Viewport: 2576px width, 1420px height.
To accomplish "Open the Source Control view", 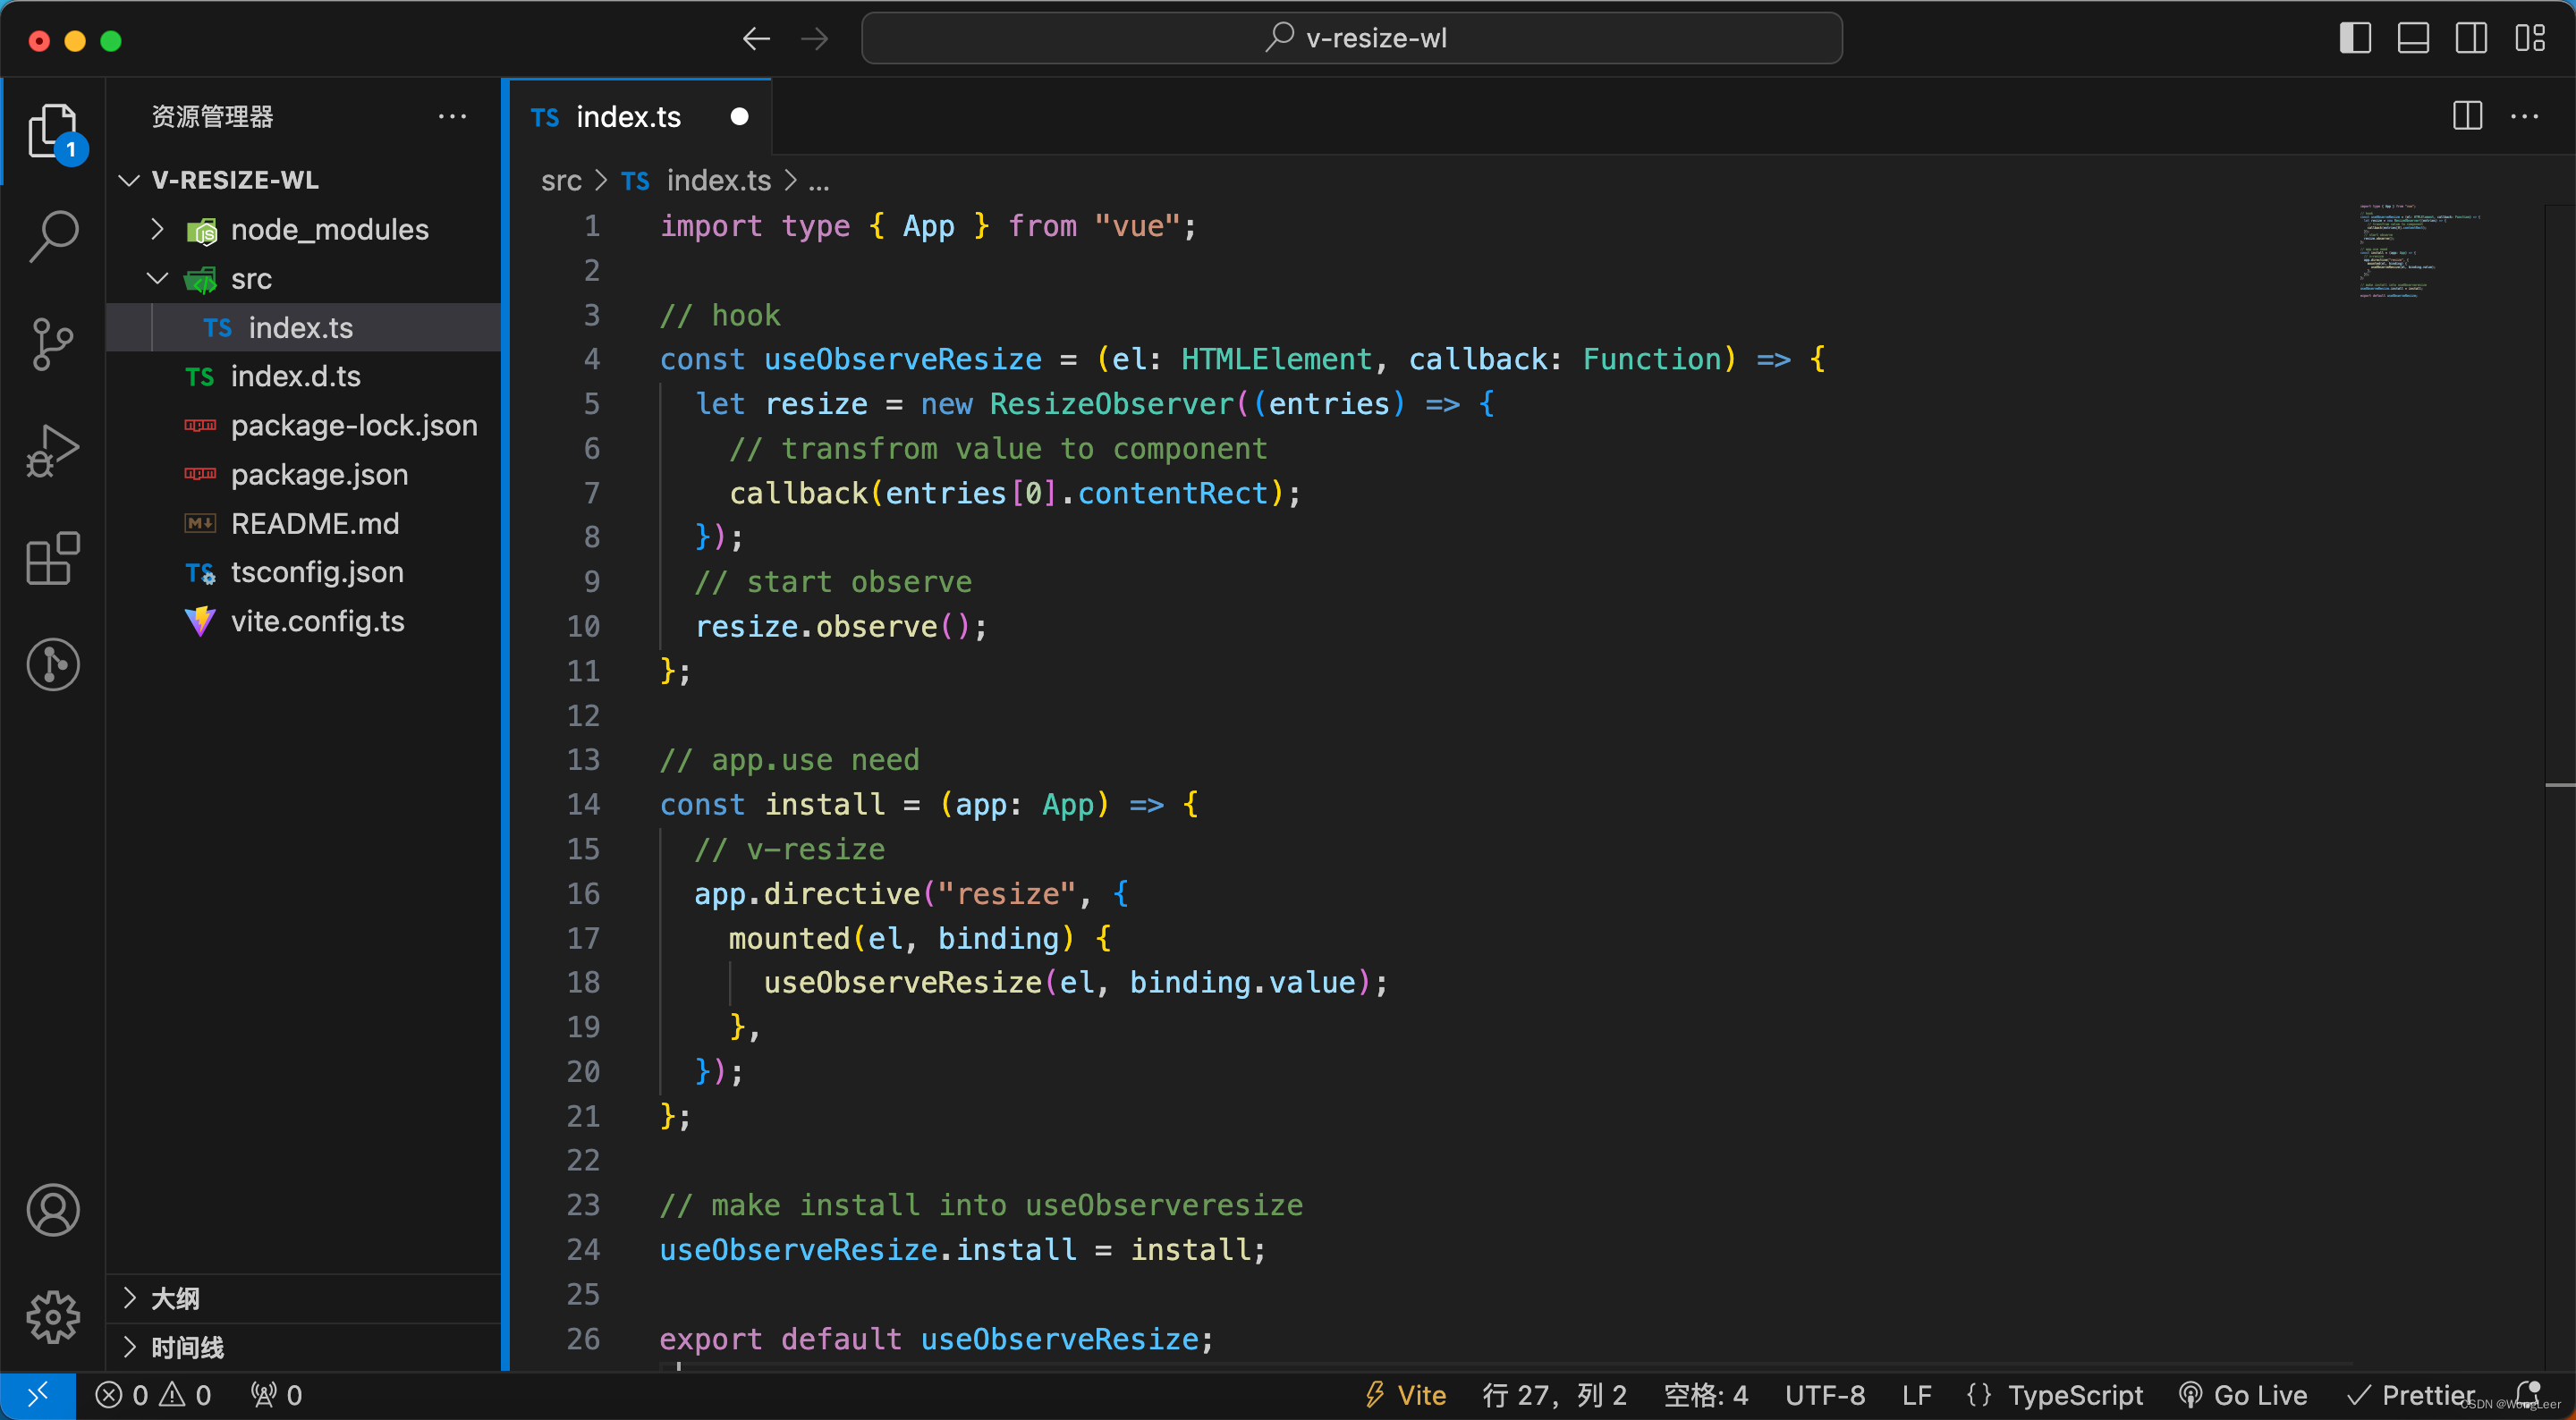I will pyautogui.click(x=53, y=344).
